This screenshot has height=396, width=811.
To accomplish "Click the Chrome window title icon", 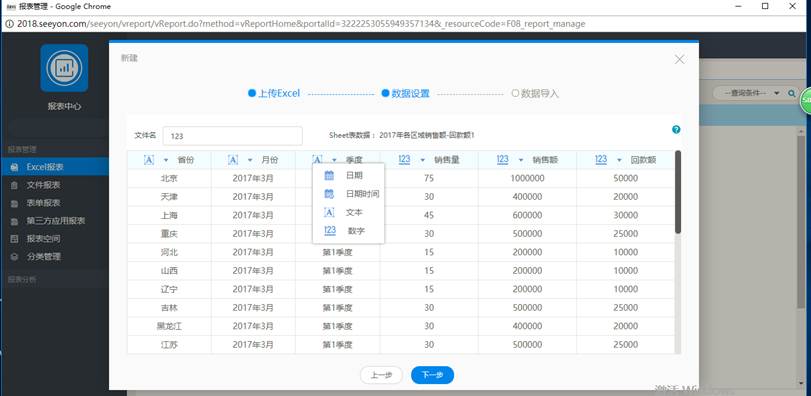I will [x=10, y=6].
